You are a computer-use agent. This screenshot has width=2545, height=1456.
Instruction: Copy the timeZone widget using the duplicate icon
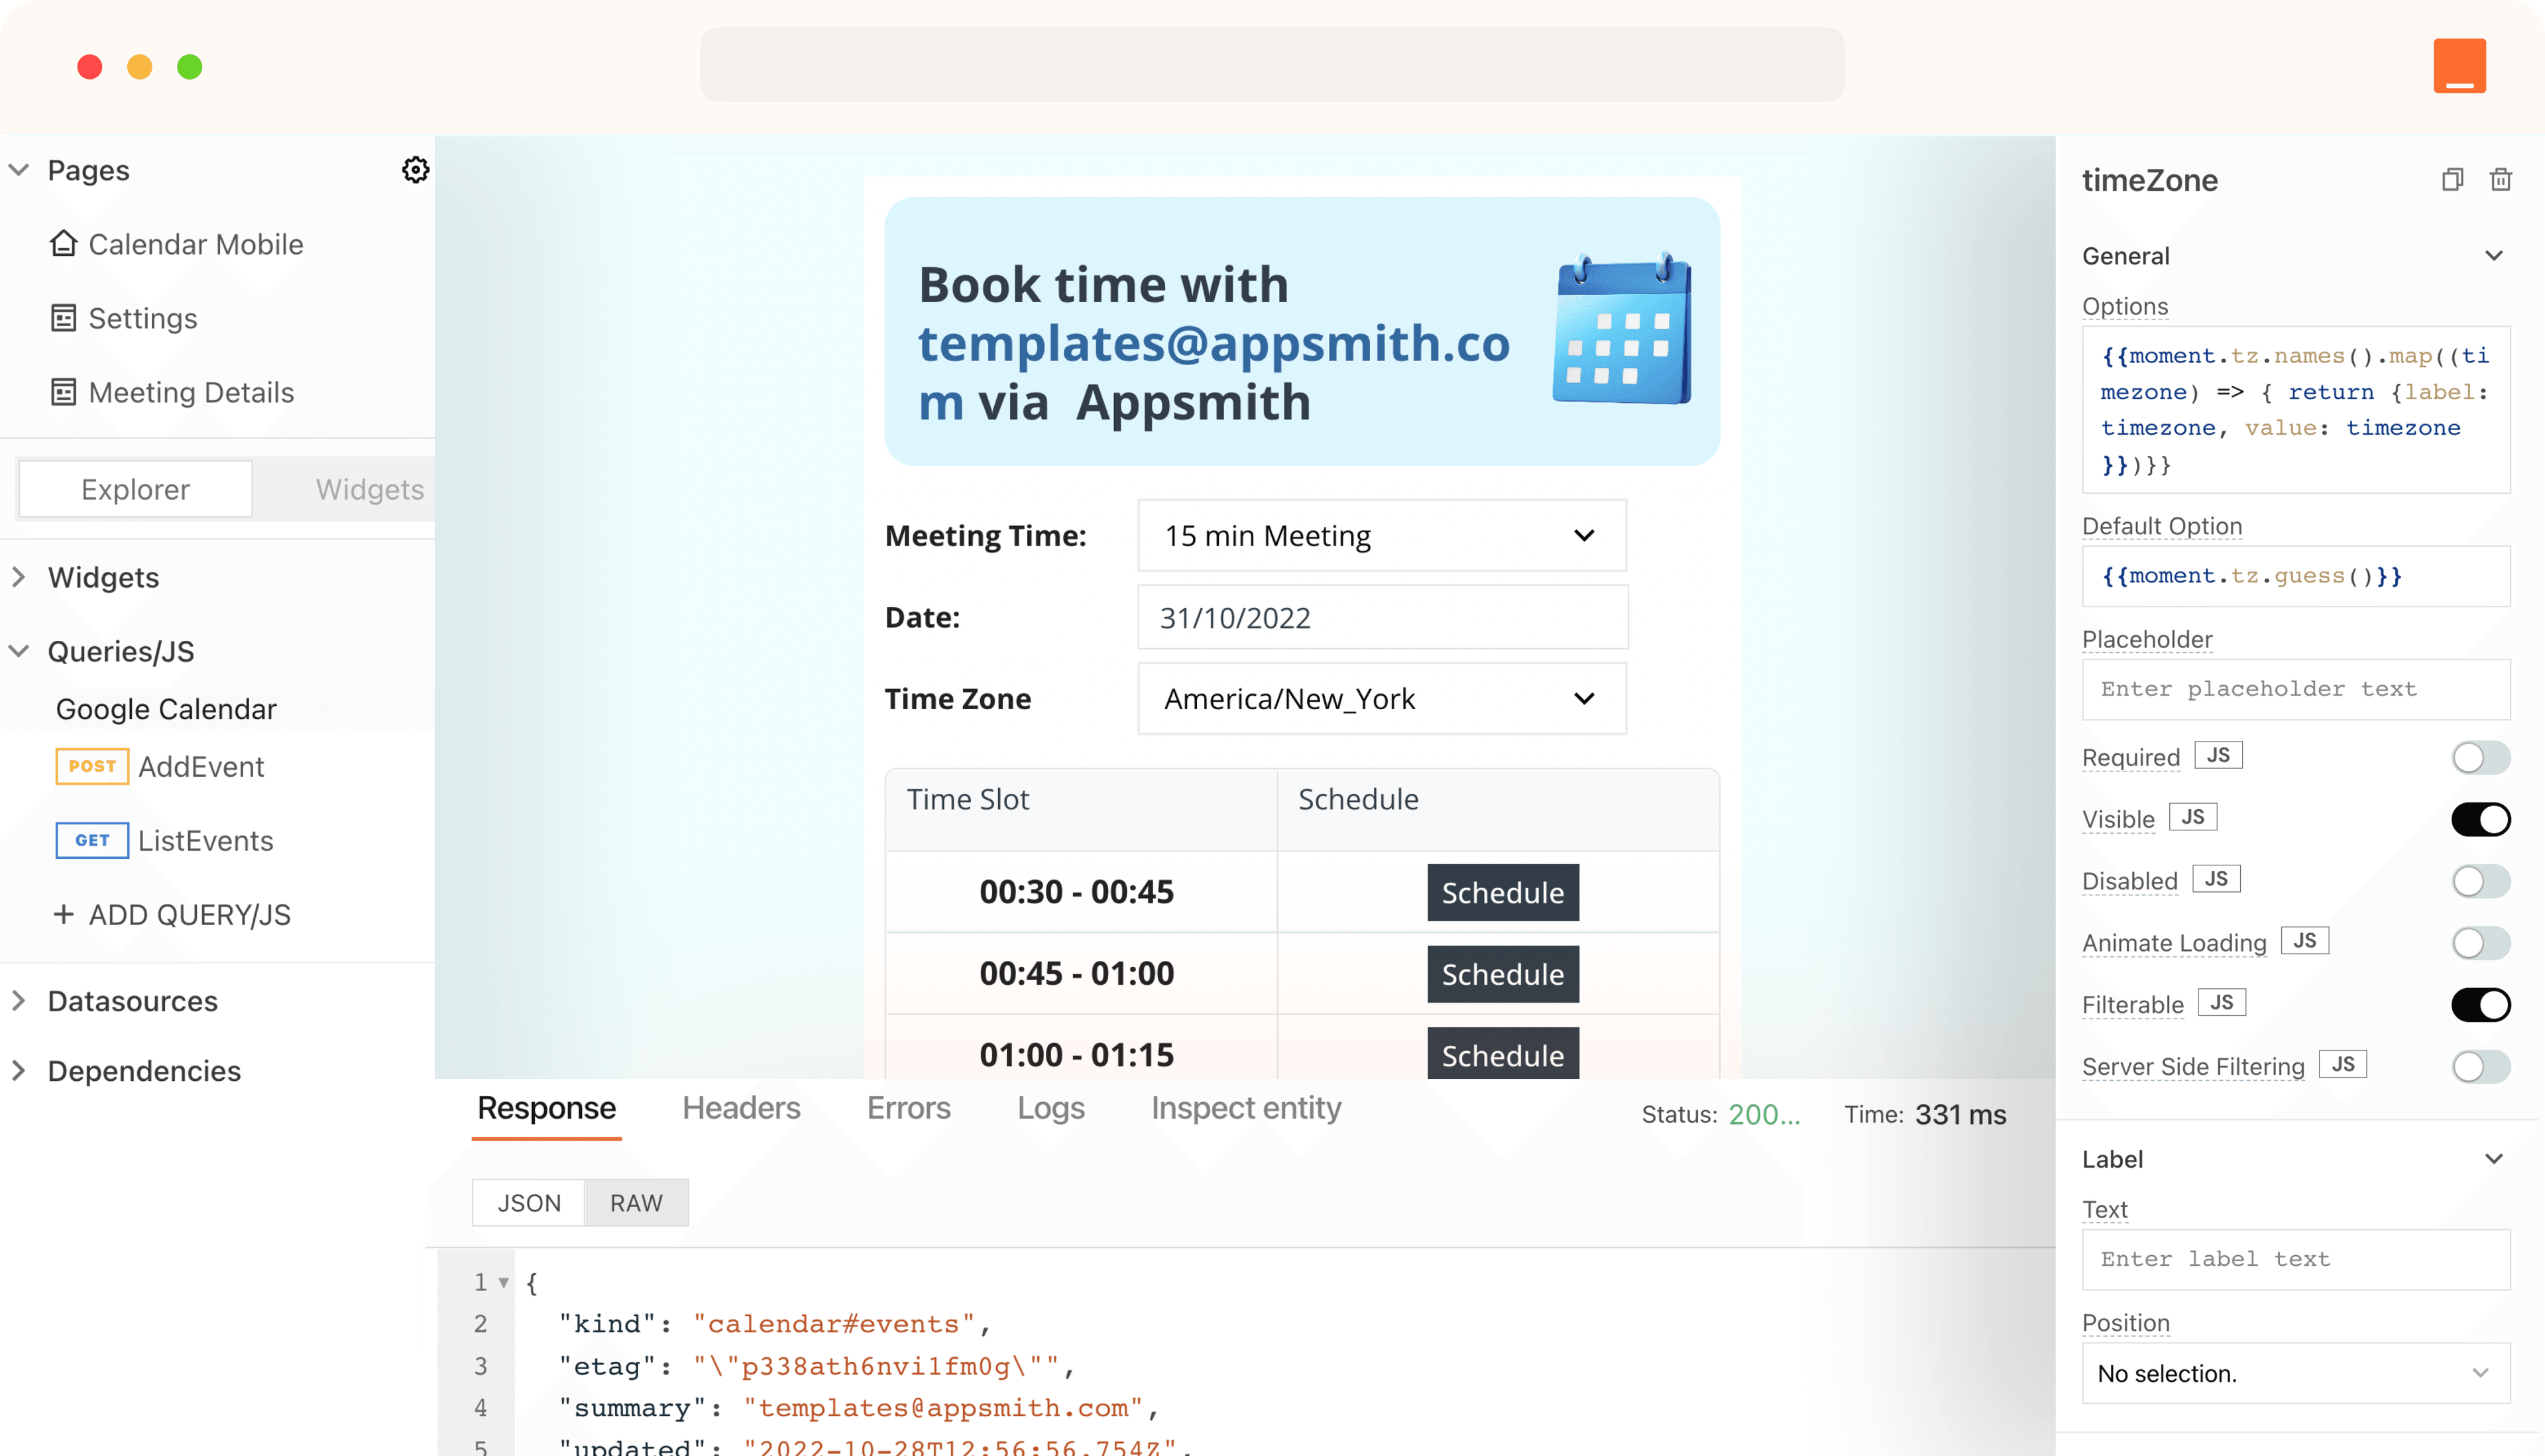pyautogui.click(x=2452, y=179)
